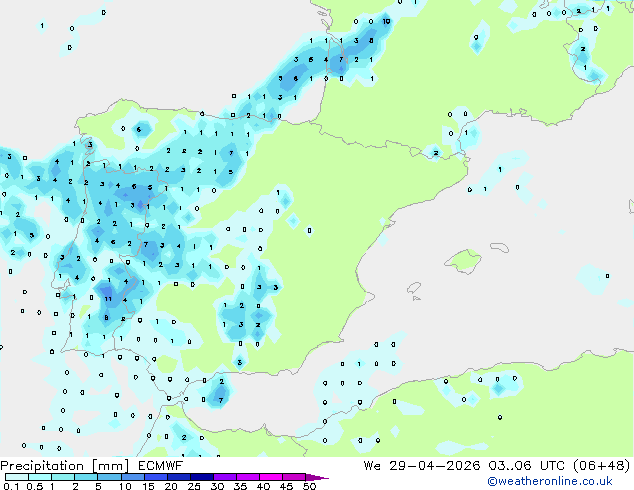Screen dimensions: 634x490
Task: Click the 1–2 mm legend color swatch
Action: point(63,477)
